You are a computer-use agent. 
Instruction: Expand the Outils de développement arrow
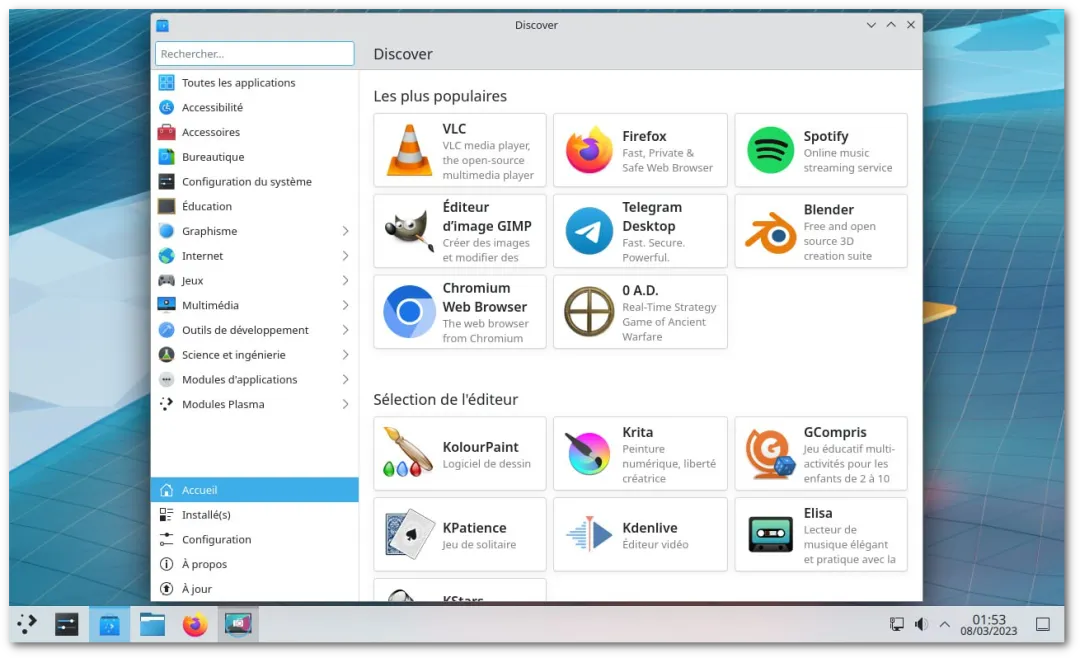[345, 331]
